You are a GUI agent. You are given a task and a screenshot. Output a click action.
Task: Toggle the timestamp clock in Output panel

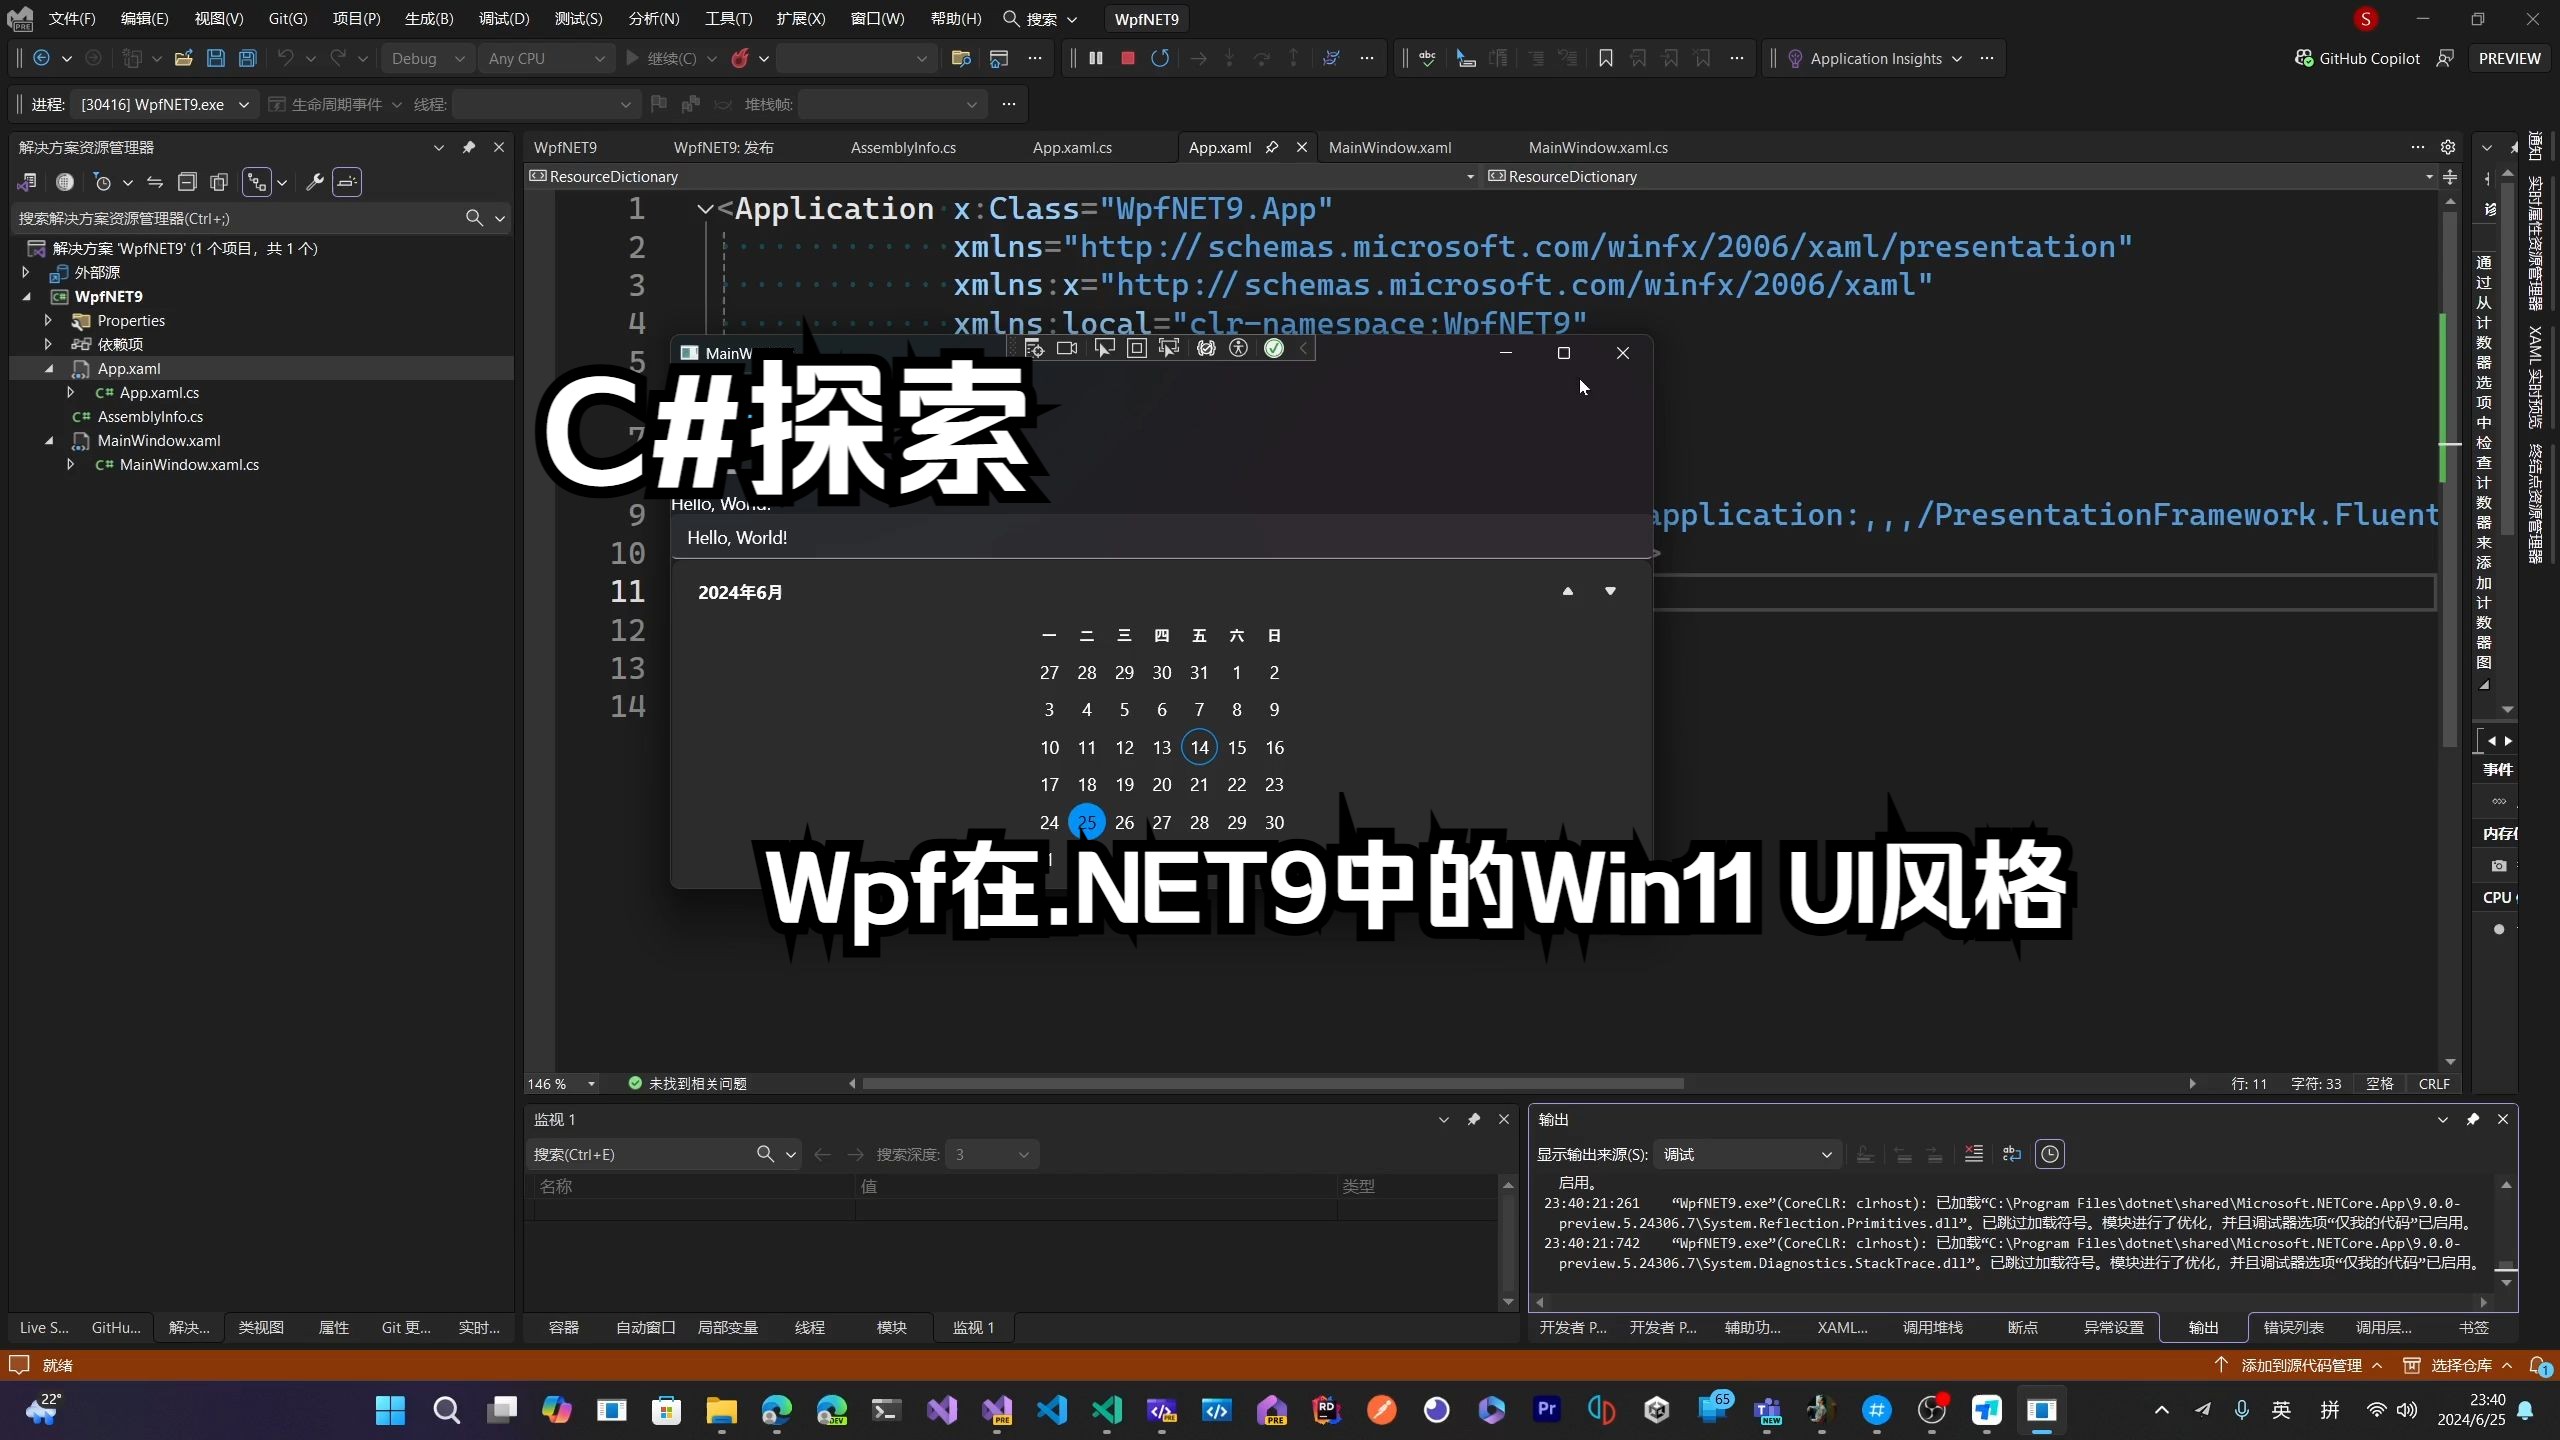pos(2050,1154)
